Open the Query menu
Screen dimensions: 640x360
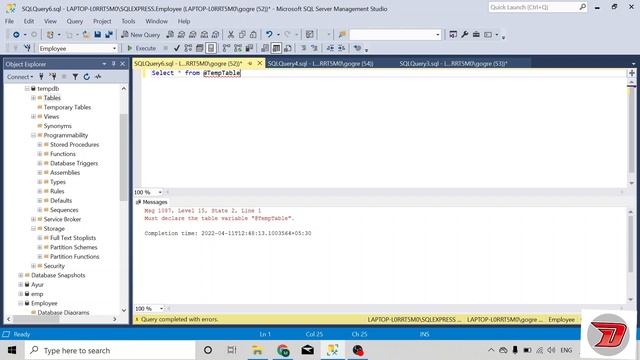coord(75,21)
